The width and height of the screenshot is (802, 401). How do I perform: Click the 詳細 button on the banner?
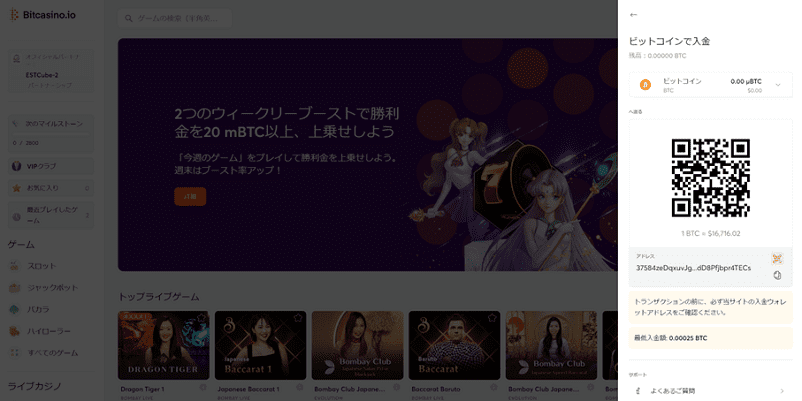point(190,196)
